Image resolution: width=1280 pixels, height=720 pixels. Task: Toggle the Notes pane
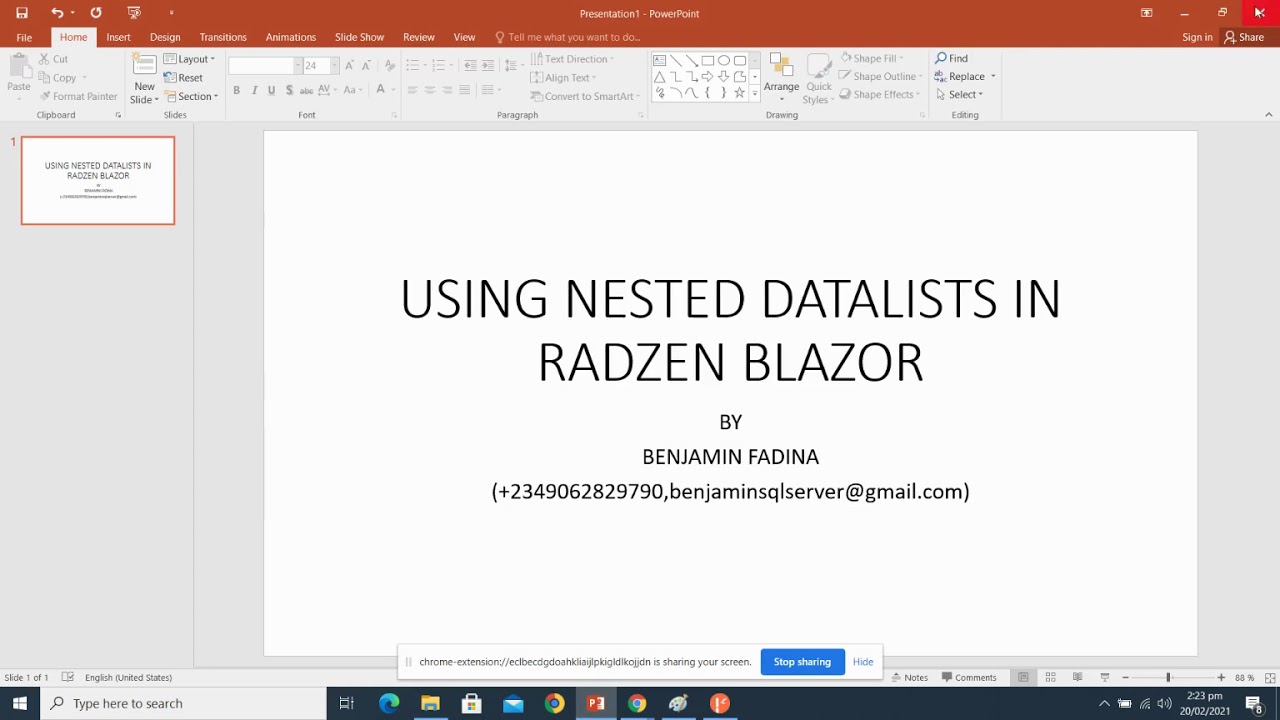click(909, 677)
